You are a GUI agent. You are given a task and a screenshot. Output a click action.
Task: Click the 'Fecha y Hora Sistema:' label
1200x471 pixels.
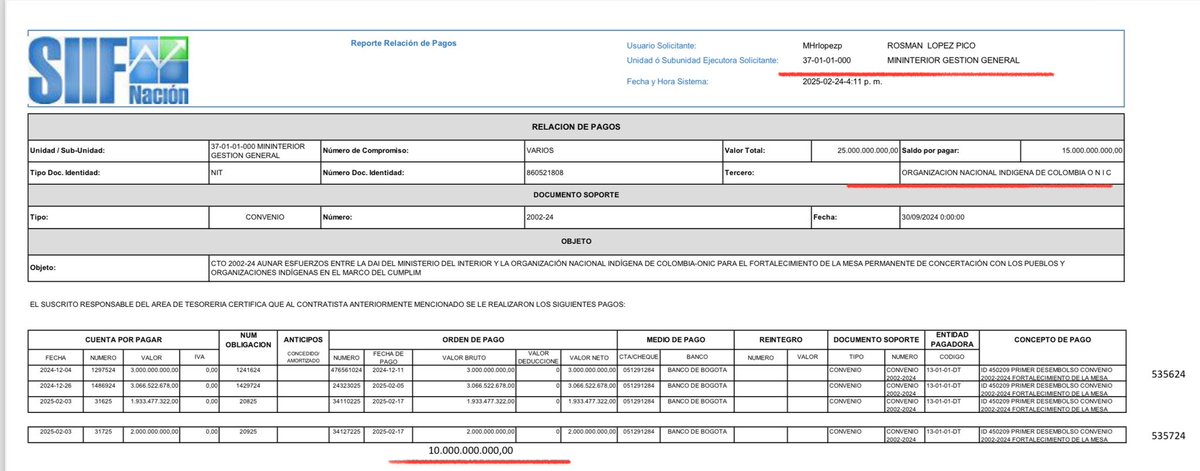tap(666, 81)
